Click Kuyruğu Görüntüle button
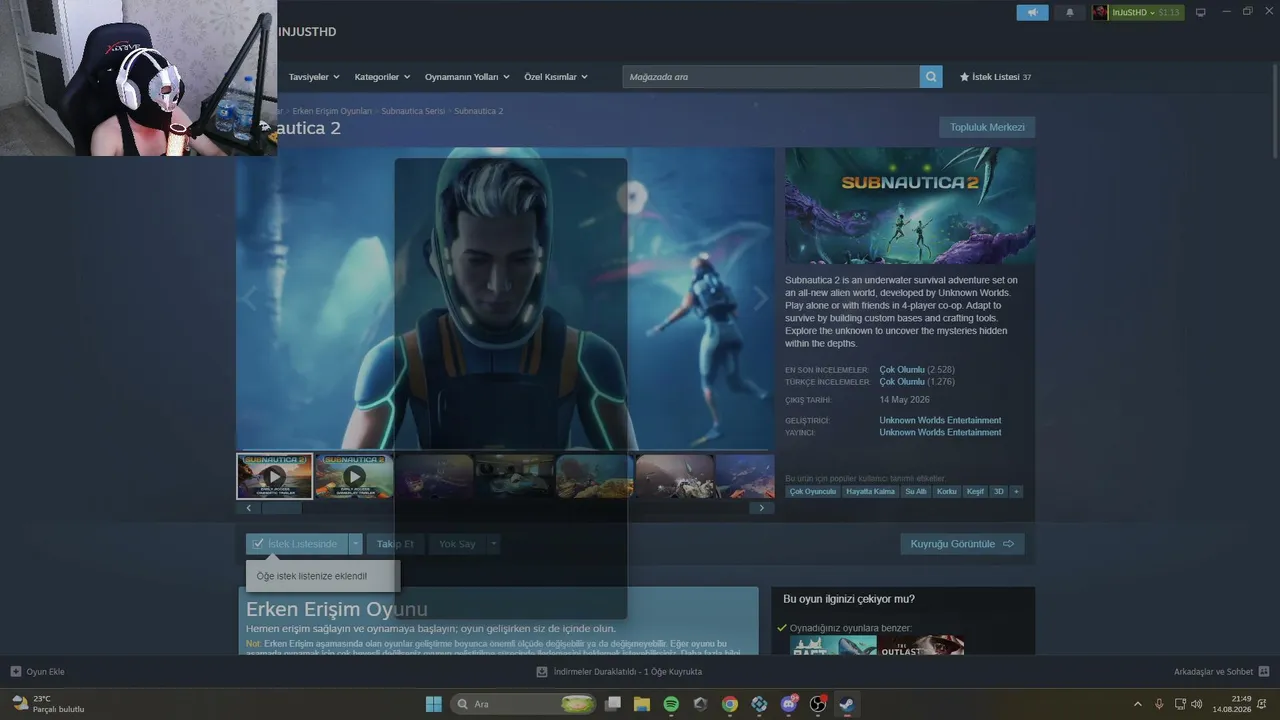 click(962, 544)
